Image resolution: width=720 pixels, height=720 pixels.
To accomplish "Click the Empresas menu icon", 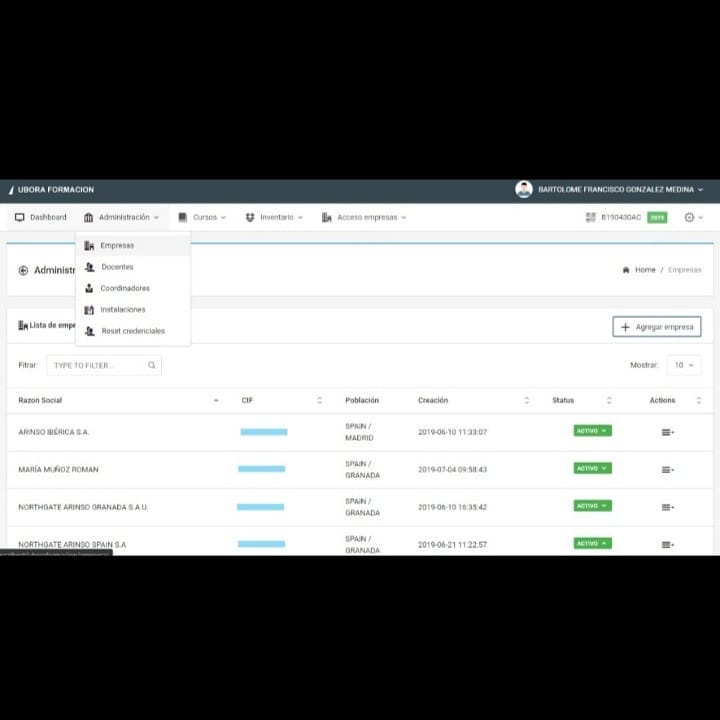I will point(89,246).
